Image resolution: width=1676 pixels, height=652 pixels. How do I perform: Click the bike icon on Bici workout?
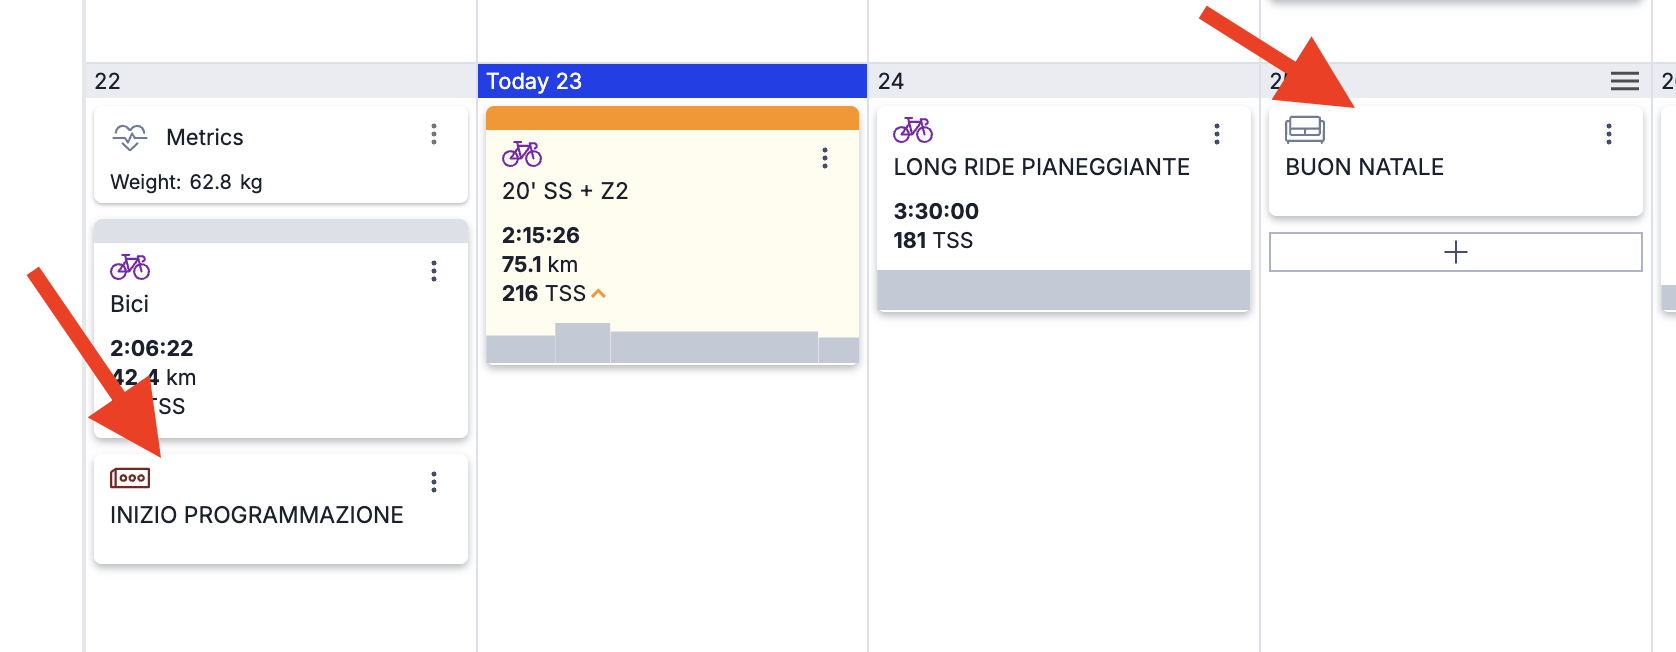pos(130,267)
